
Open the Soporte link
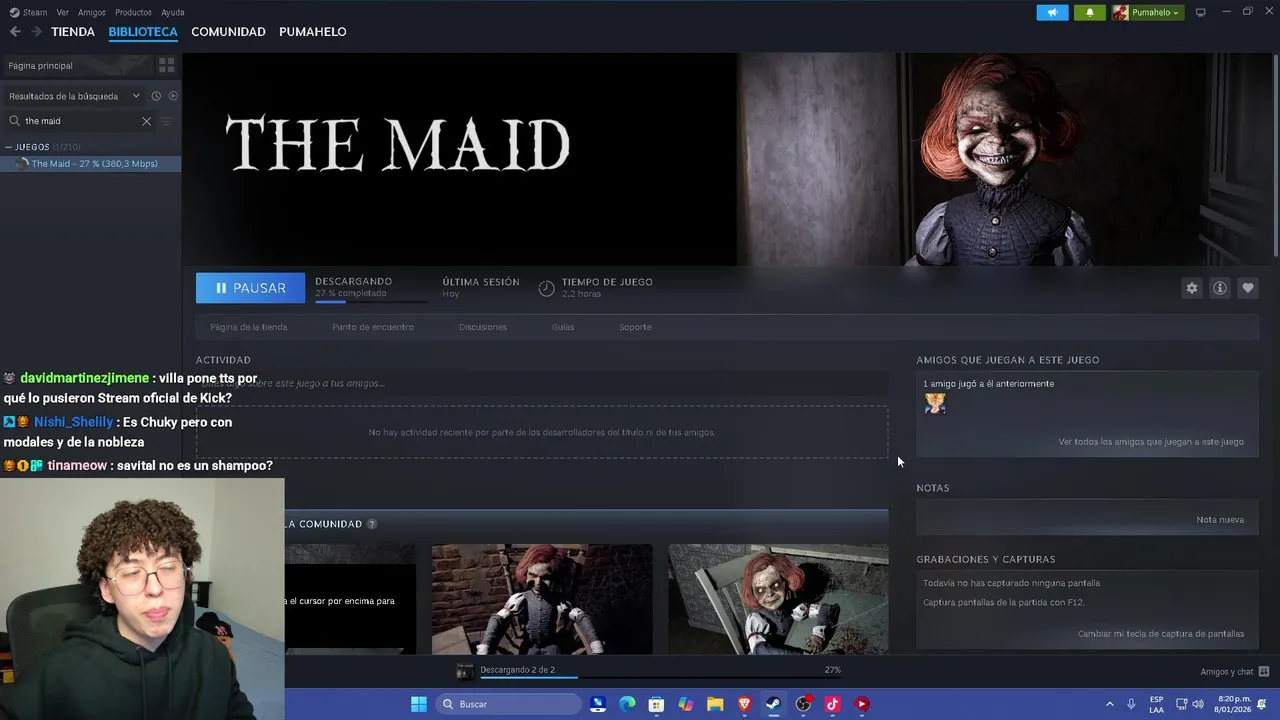[635, 327]
